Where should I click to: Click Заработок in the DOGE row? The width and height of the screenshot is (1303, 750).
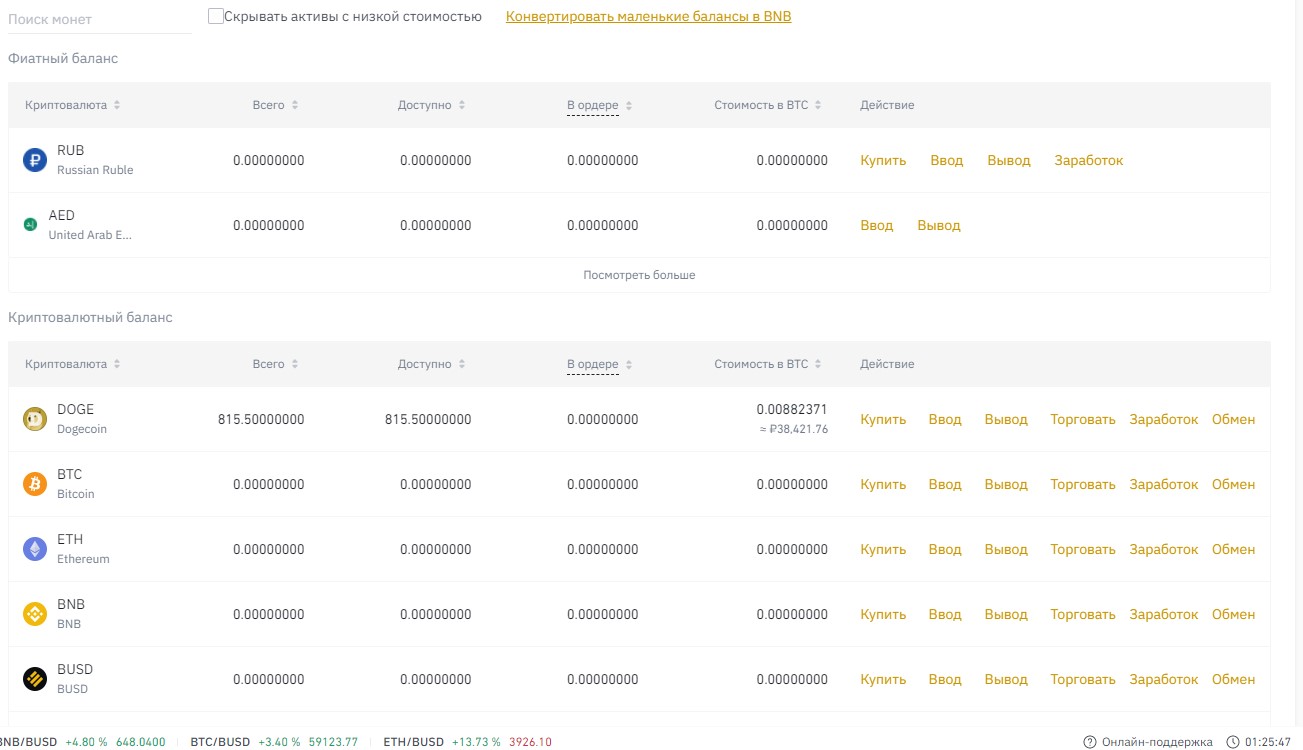[1163, 419]
